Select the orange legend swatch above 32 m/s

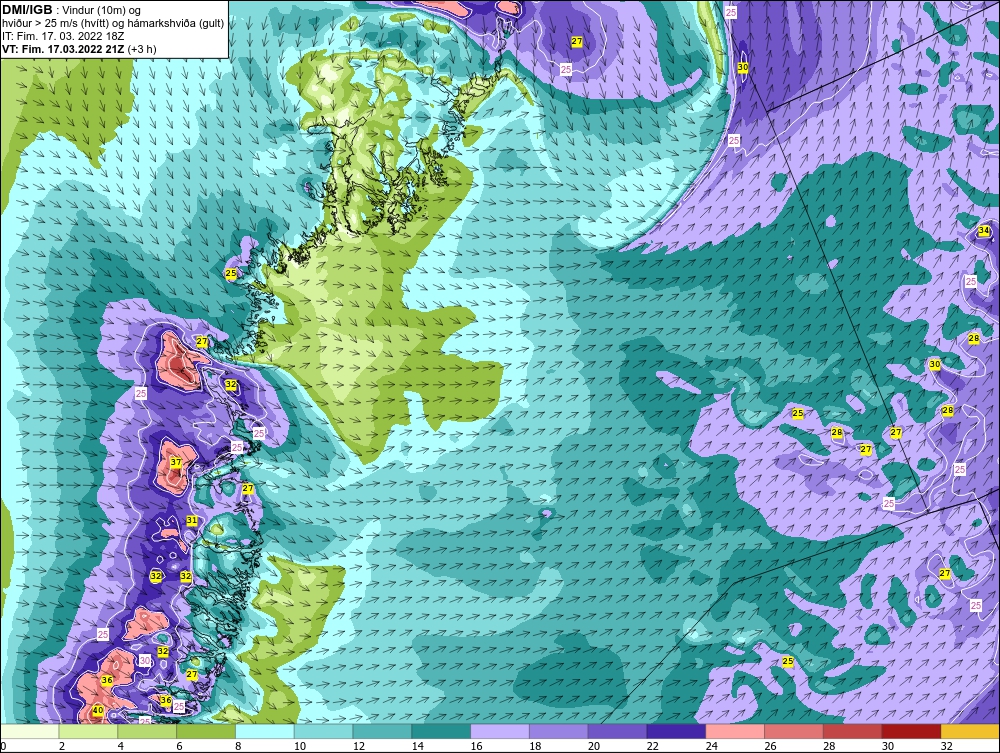[970, 731]
